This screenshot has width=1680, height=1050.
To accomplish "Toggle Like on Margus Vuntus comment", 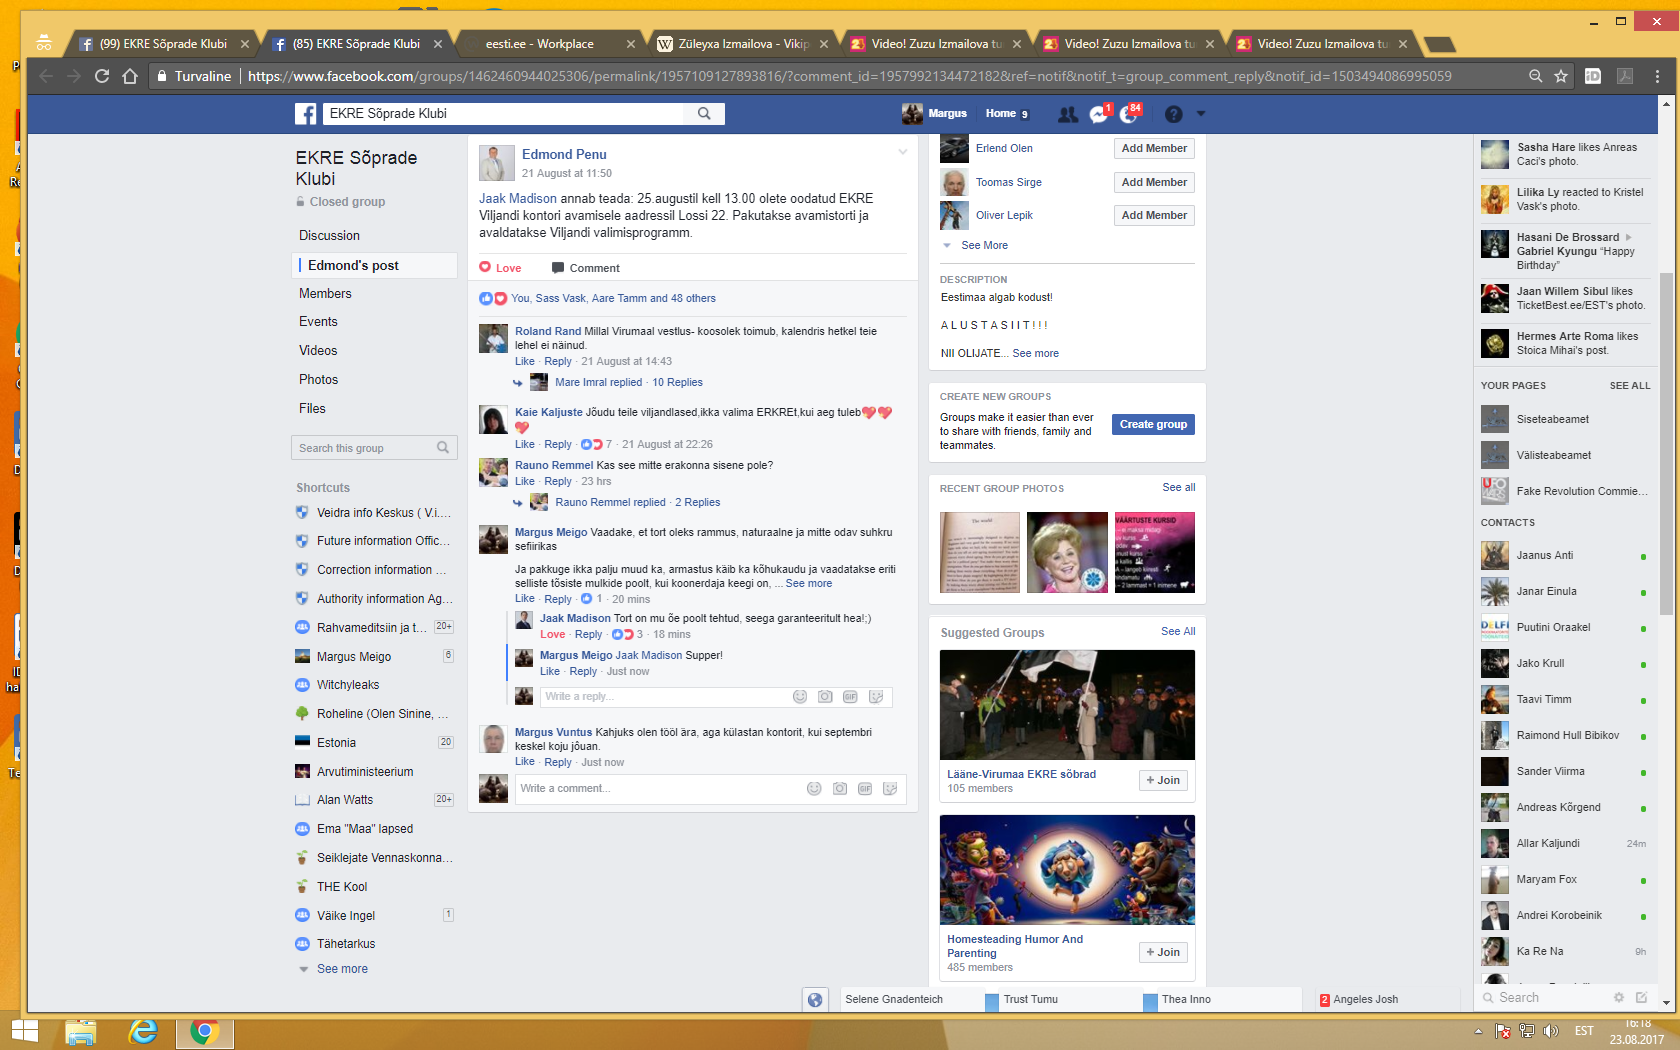I will (524, 762).
